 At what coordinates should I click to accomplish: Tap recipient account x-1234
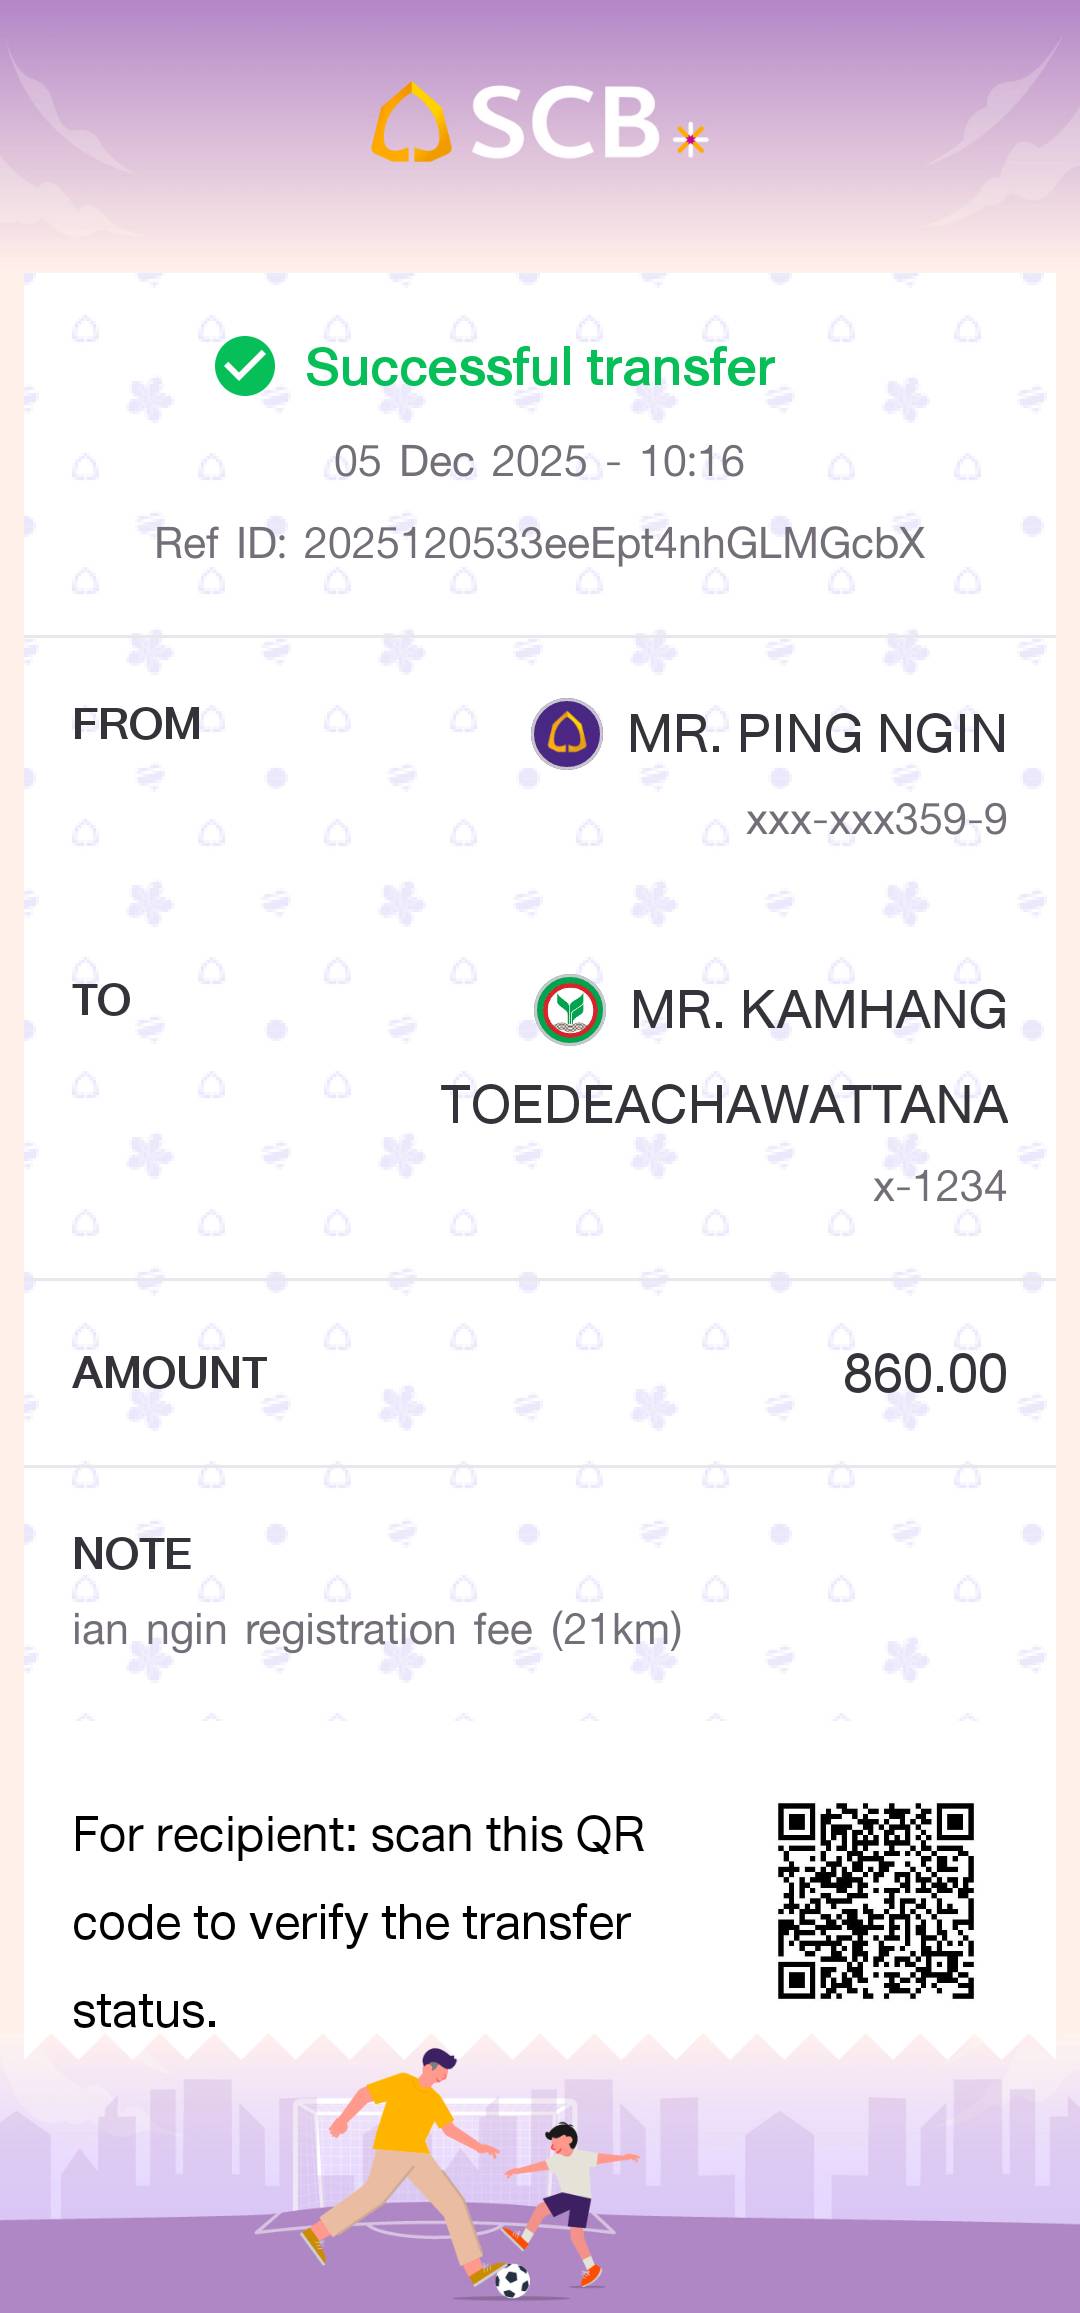point(939,1187)
